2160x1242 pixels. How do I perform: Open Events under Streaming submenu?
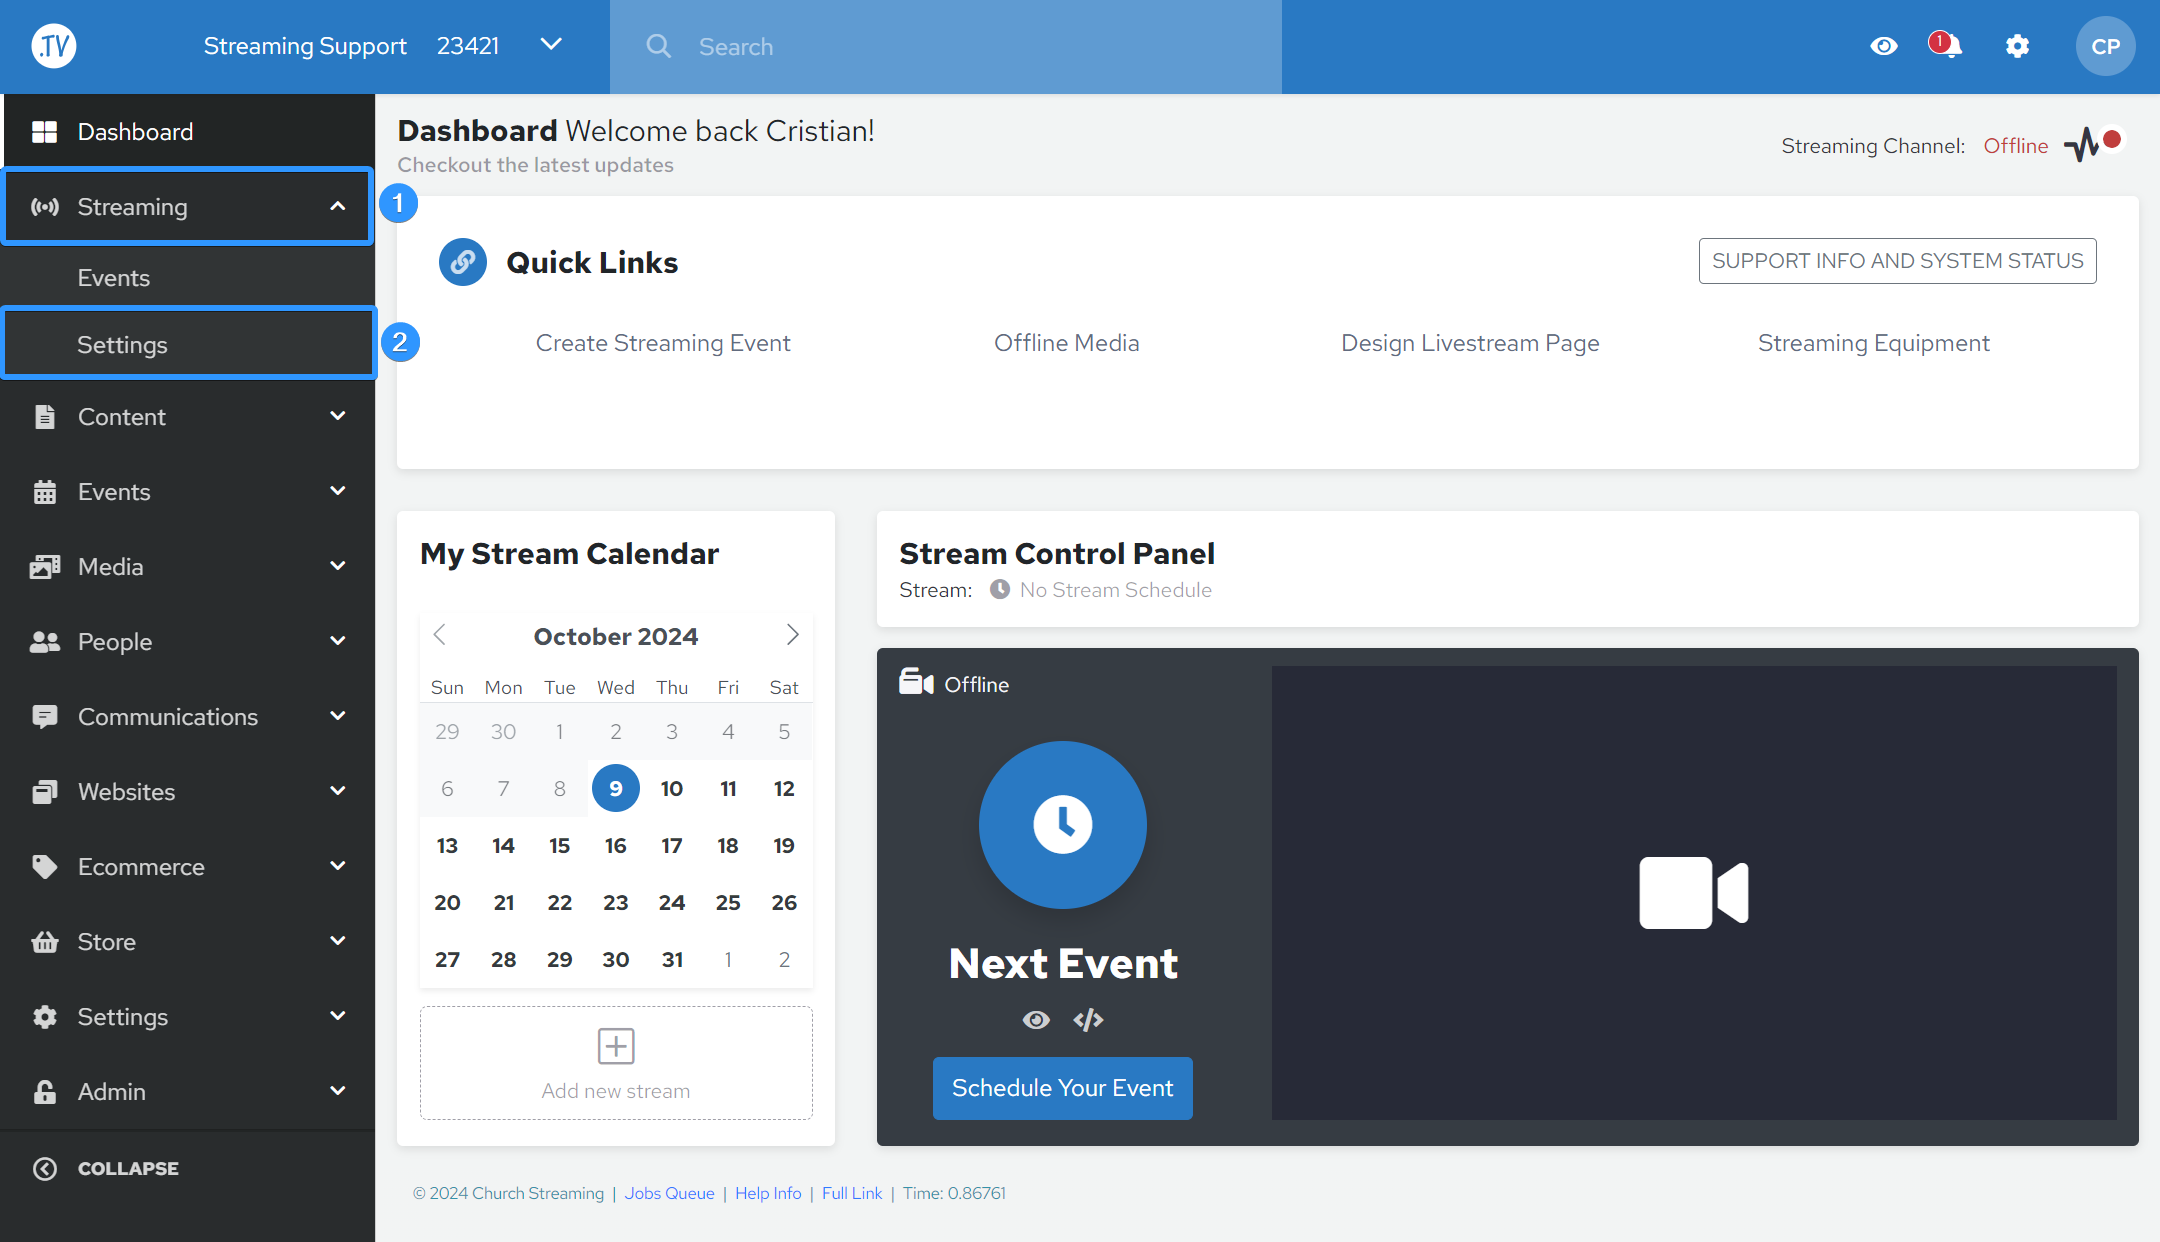point(114,278)
